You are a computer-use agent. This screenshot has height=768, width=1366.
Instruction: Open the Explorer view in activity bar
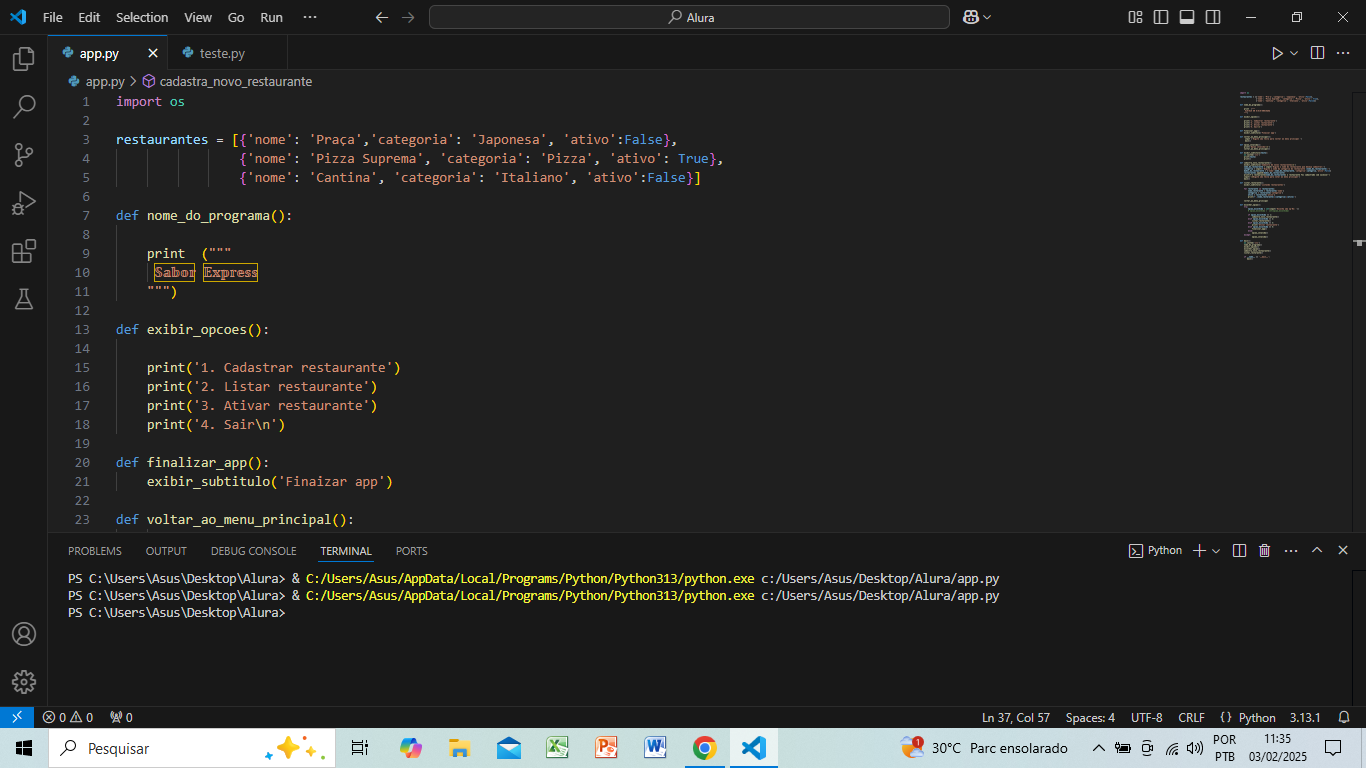[x=24, y=59]
